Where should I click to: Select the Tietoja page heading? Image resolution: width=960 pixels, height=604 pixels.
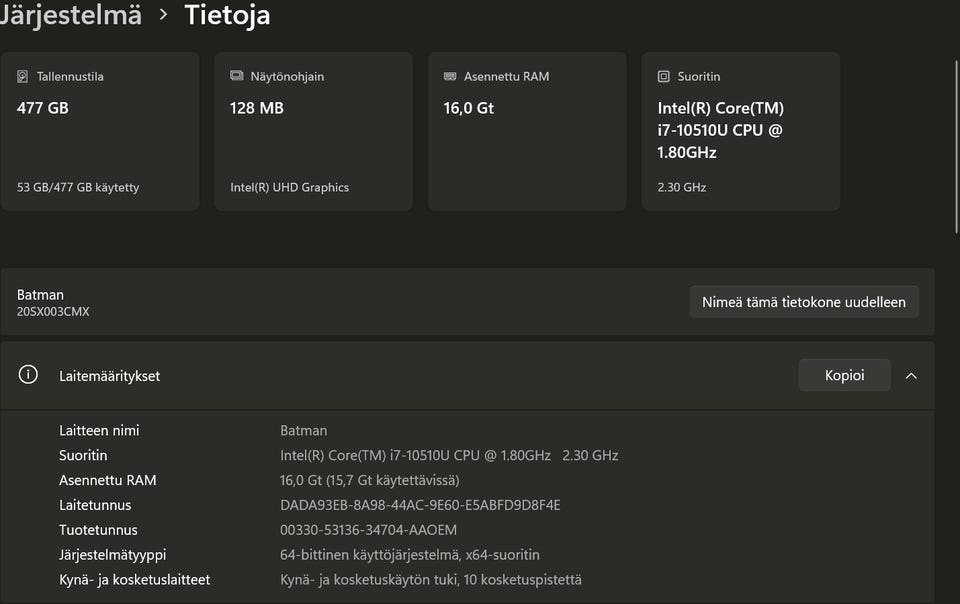pos(227,15)
